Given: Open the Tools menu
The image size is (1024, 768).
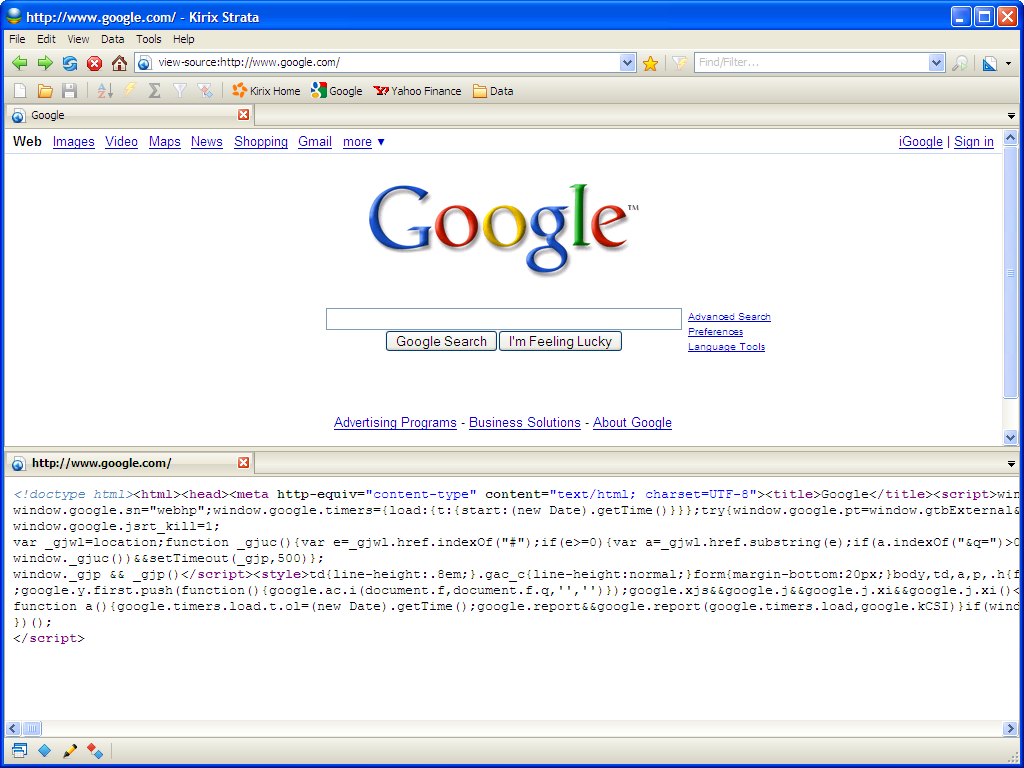Looking at the screenshot, I should pyautogui.click(x=148, y=39).
